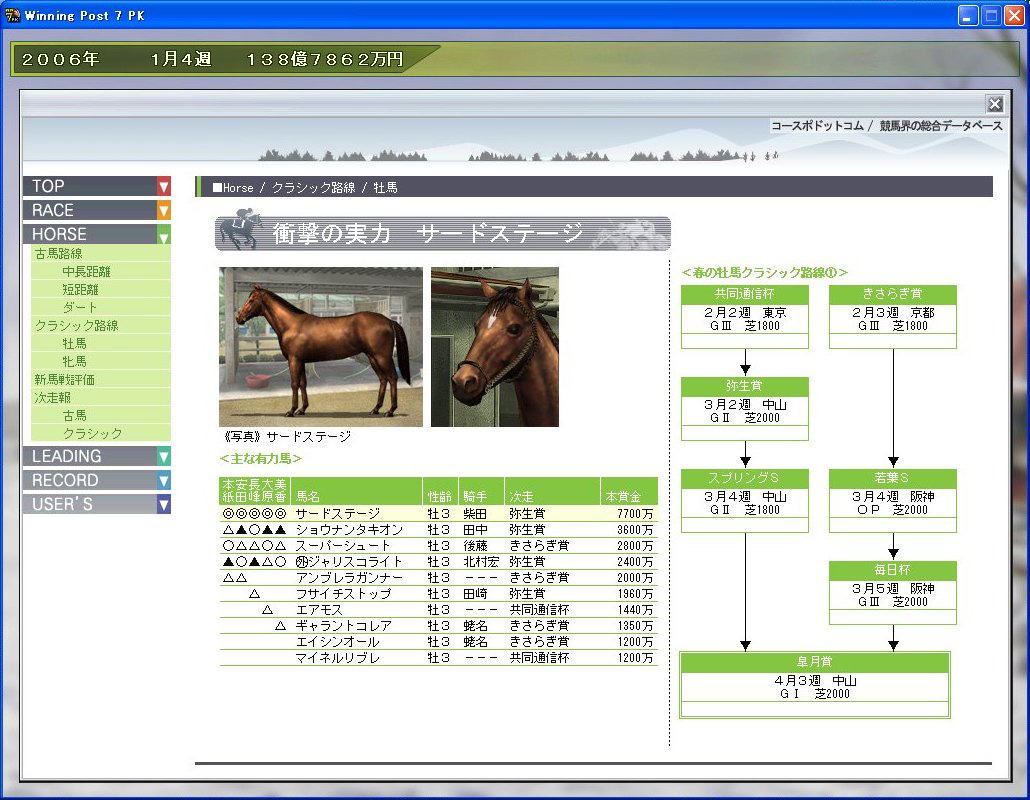Image resolution: width=1030 pixels, height=800 pixels.
Task: Select the フサイチストップ row
Action: [438, 594]
